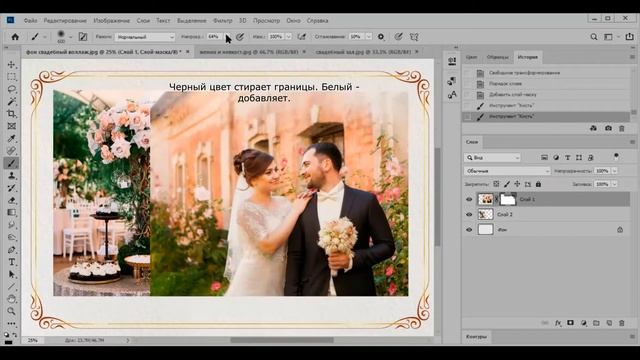Create new snapshot camera icon in History
This screenshot has height=360, width=640.
(x=608, y=128)
